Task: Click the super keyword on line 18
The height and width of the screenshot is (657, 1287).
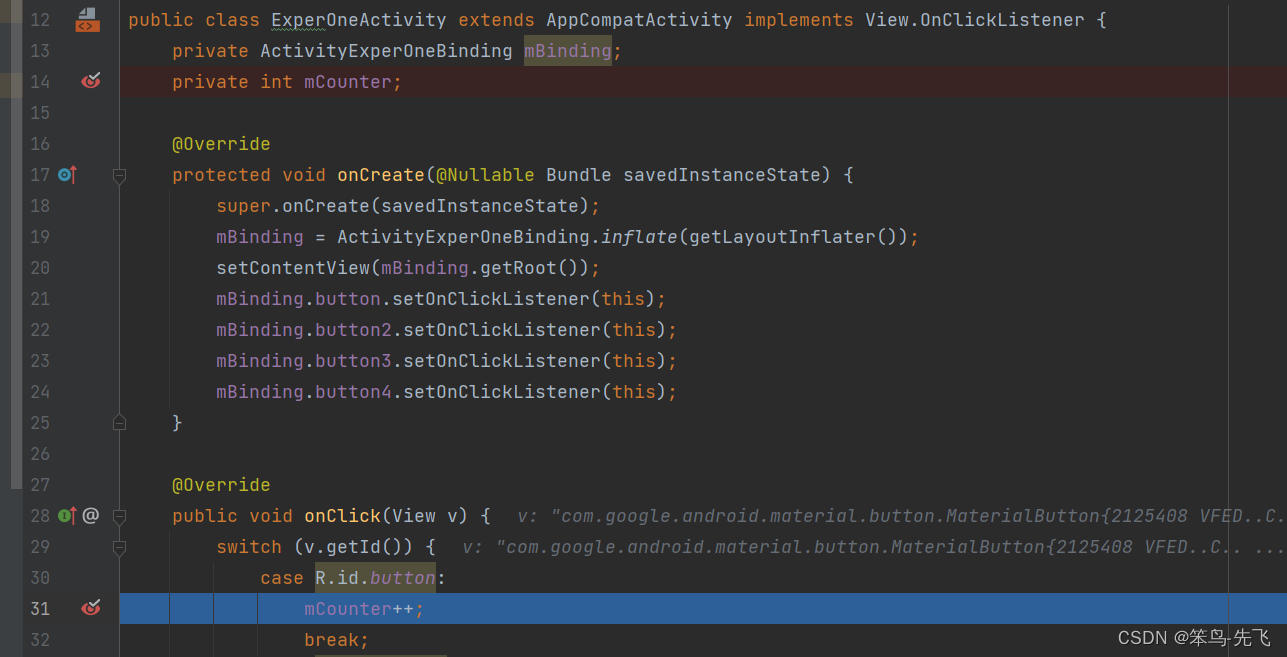Action: click(x=243, y=206)
